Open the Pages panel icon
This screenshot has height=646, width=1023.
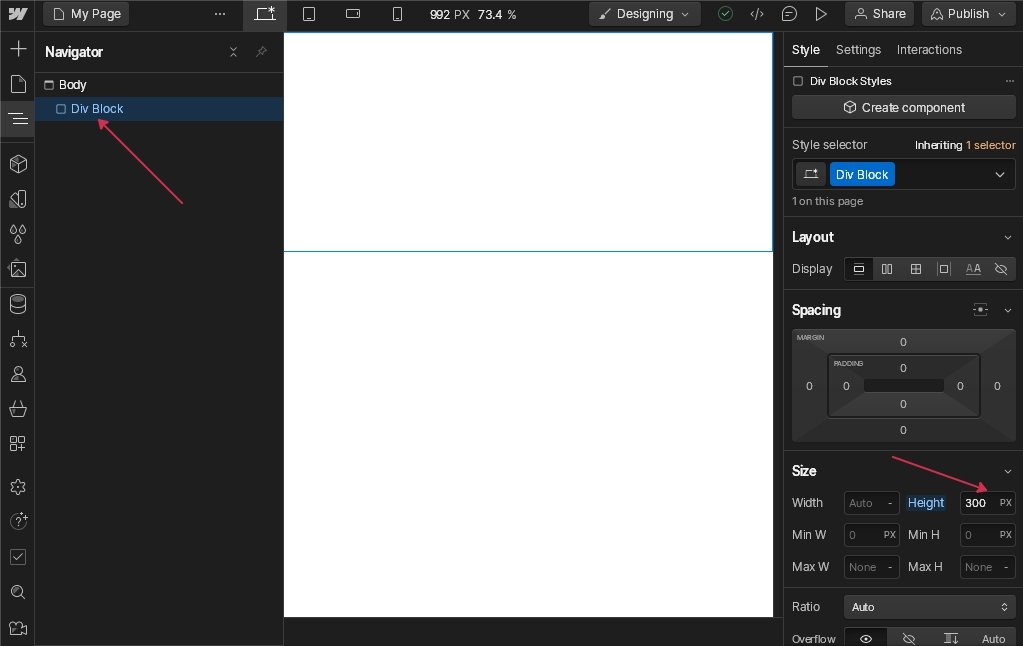[17, 84]
